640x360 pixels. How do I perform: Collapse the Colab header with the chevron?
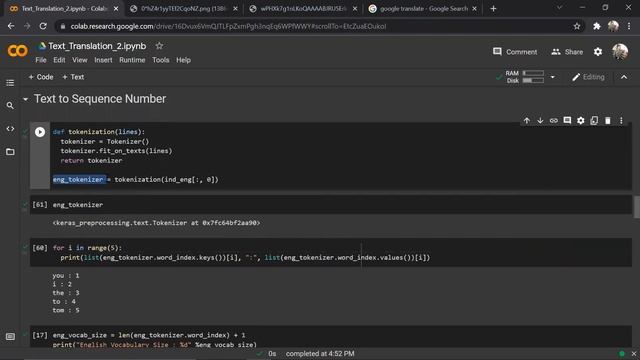[x=624, y=77]
